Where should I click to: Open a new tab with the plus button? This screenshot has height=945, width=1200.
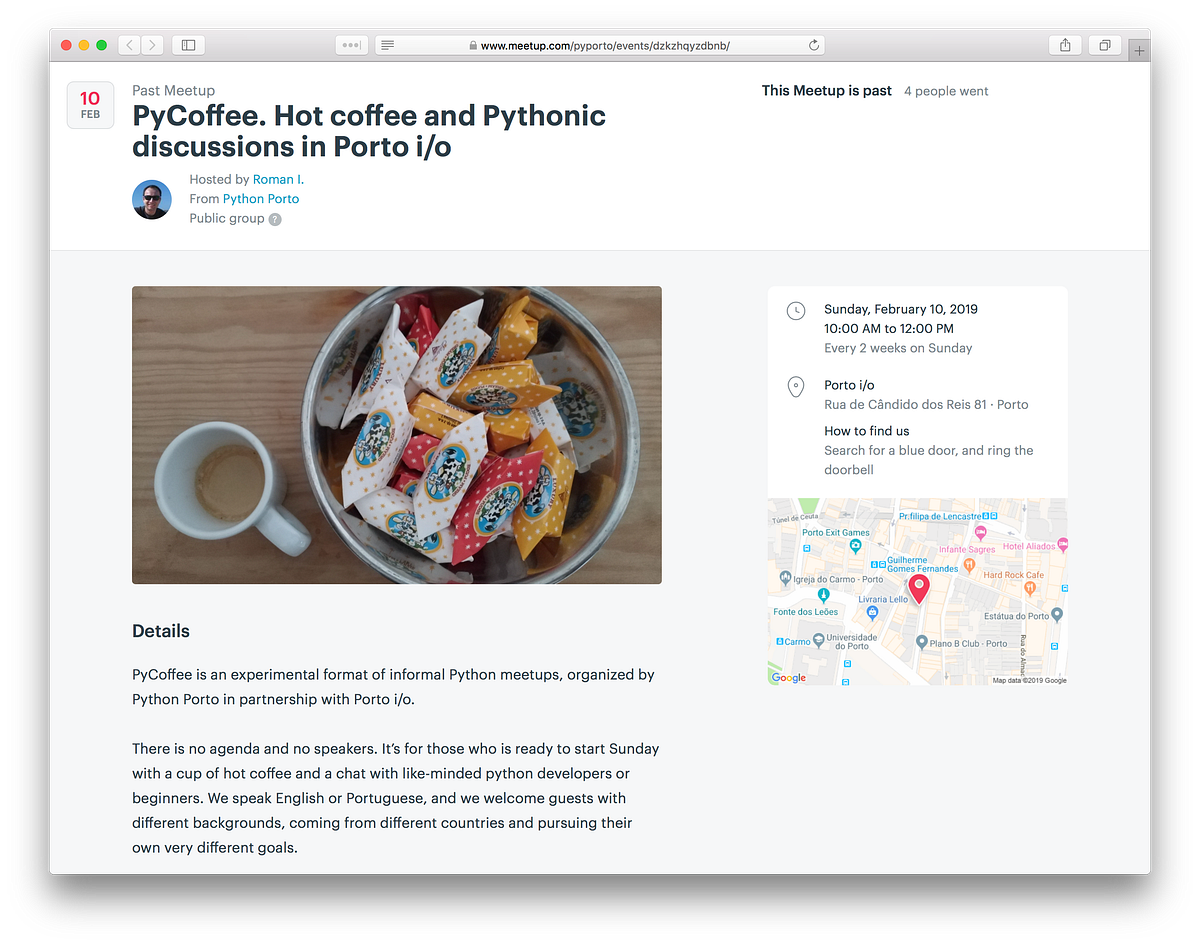[1139, 51]
